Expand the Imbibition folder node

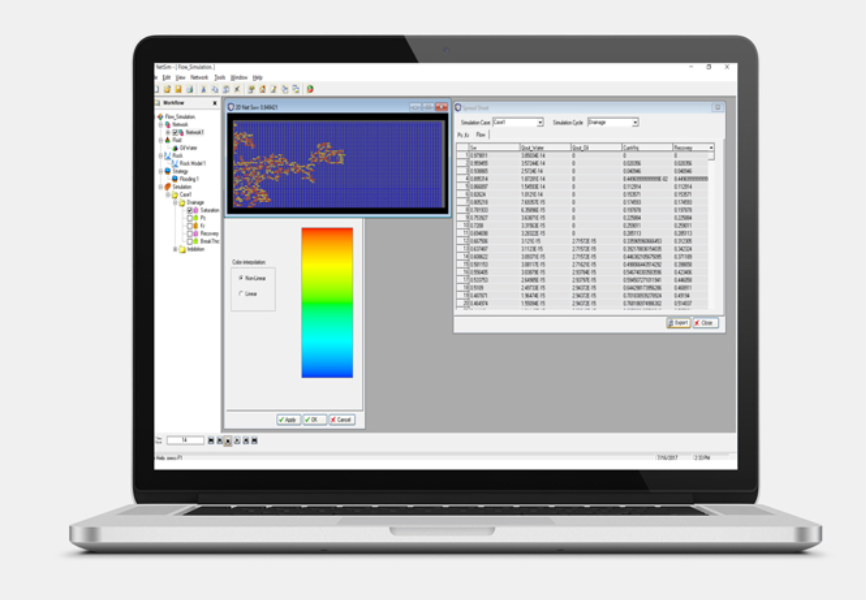coord(176,249)
